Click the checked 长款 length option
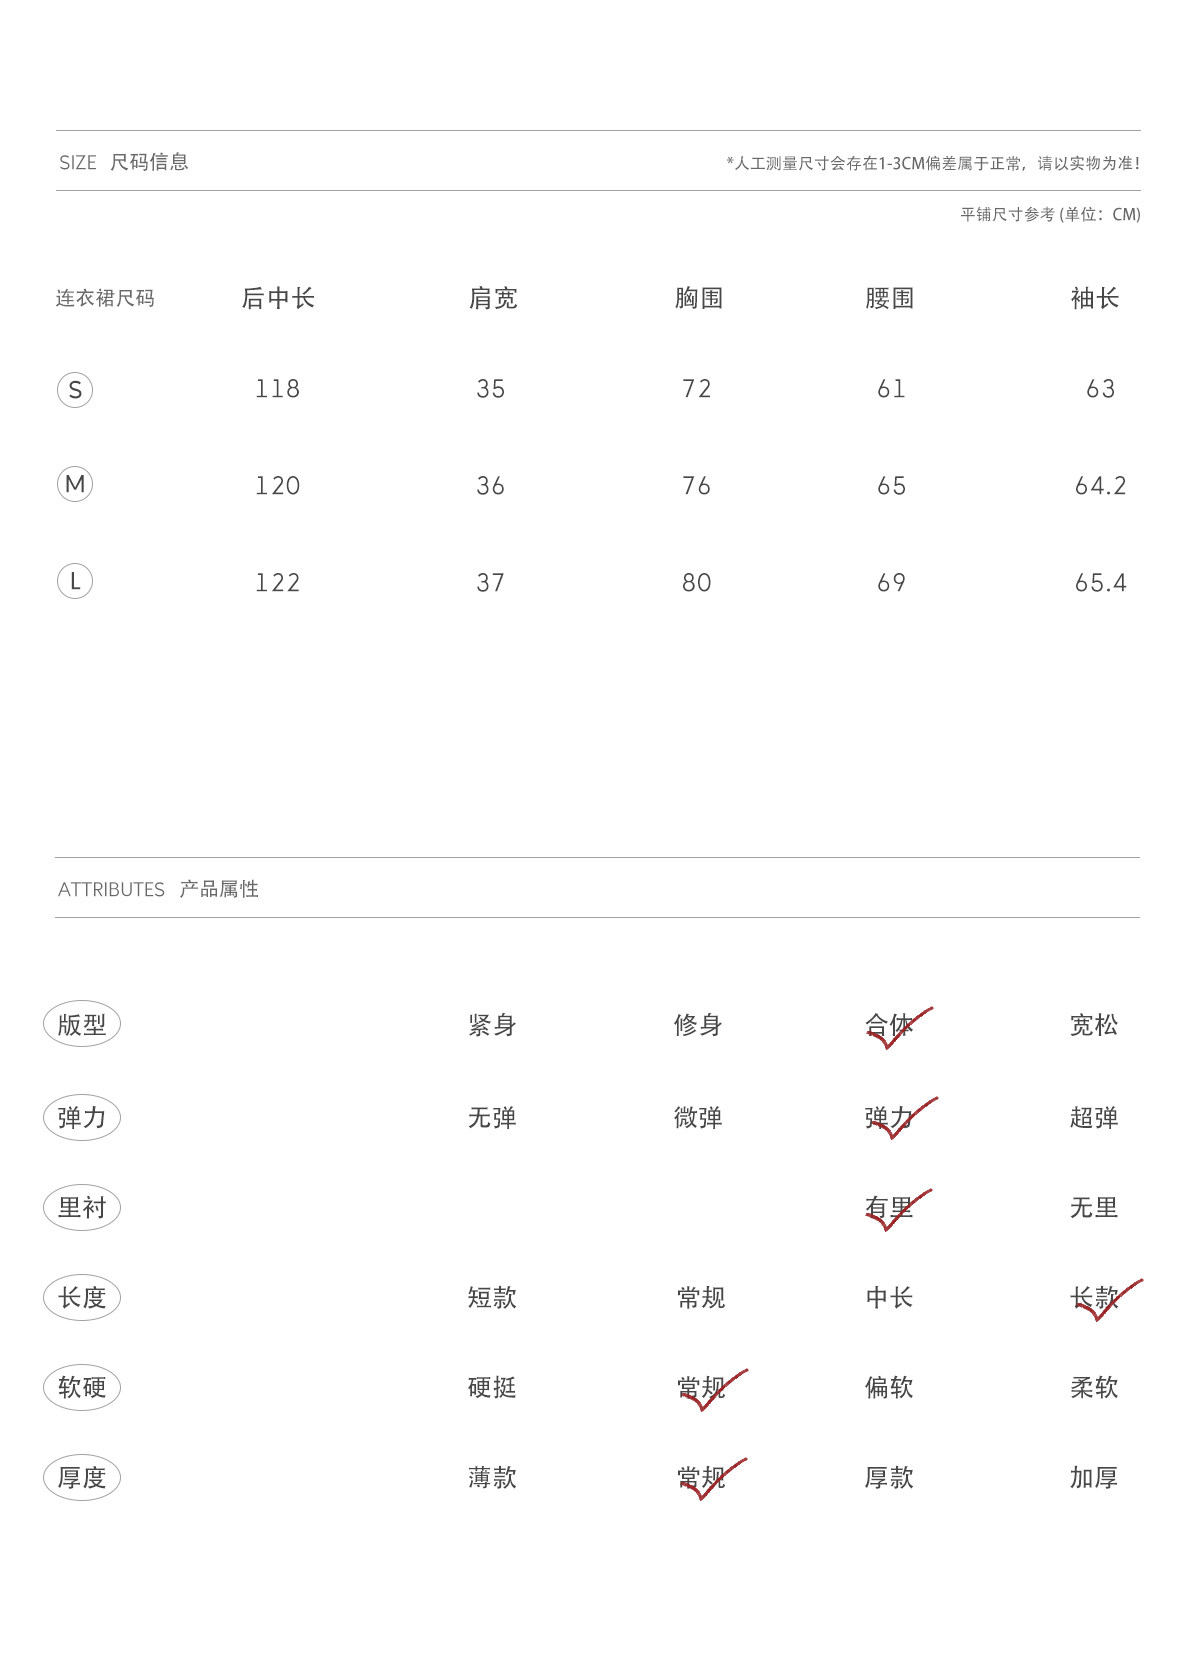The height and width of the screenshot is (1679, 1200). point(1096,1298)
